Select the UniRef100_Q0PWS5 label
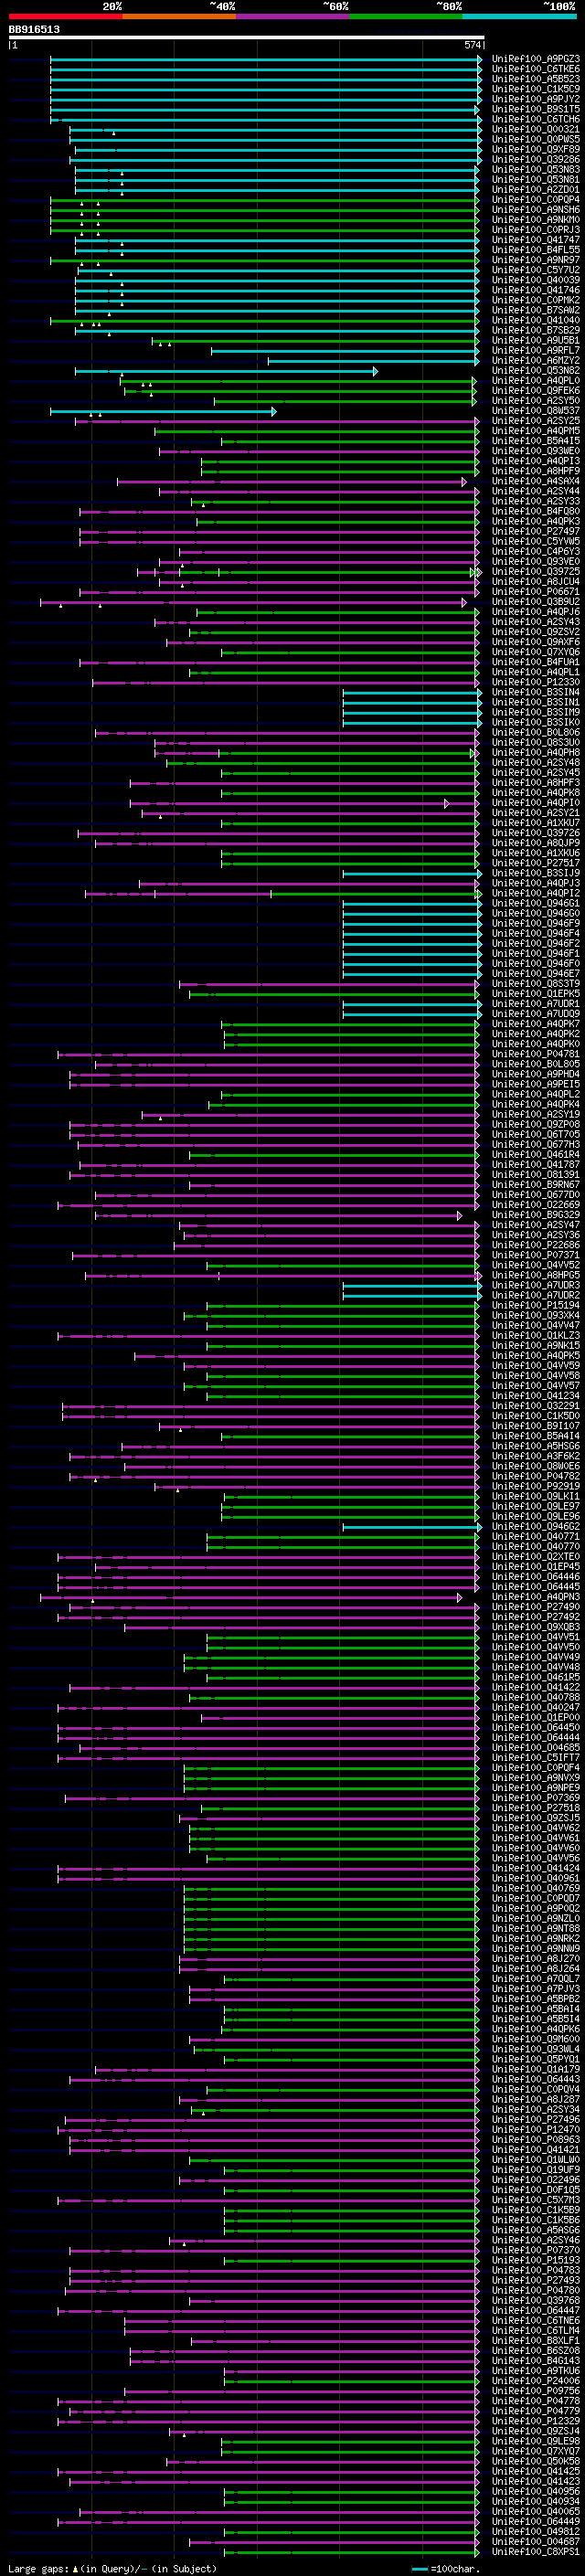 [535, 139]
